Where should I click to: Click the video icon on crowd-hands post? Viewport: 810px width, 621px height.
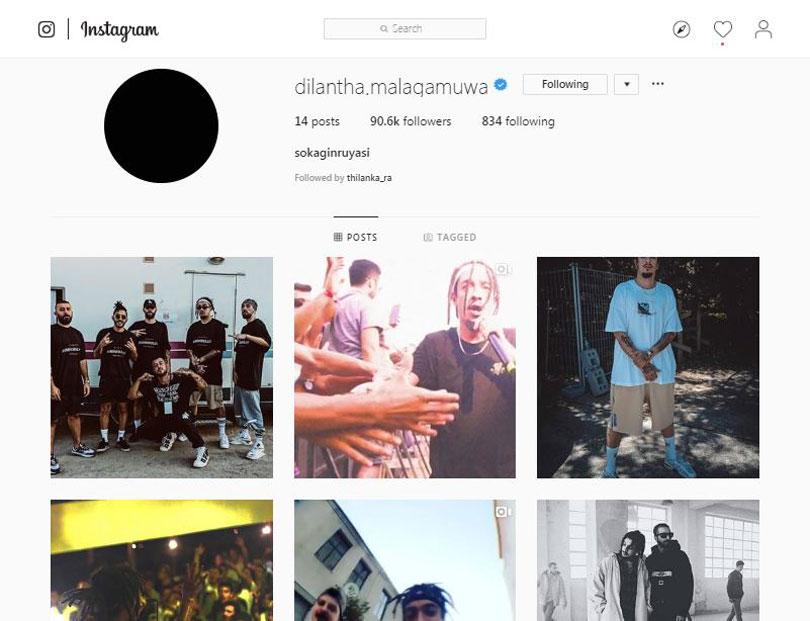click(x=503, y=269)
